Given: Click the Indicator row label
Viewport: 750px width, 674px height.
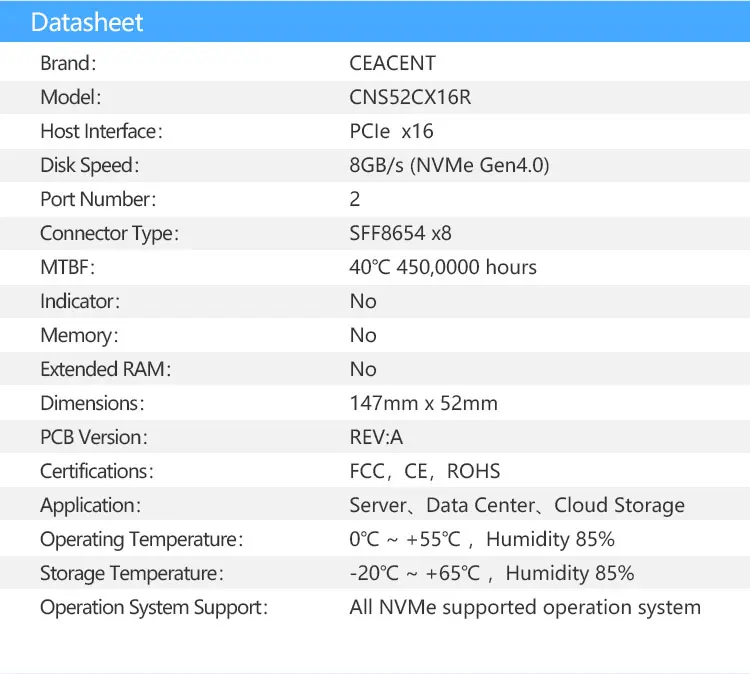Looking at the screenshot, I should (80, 301).
